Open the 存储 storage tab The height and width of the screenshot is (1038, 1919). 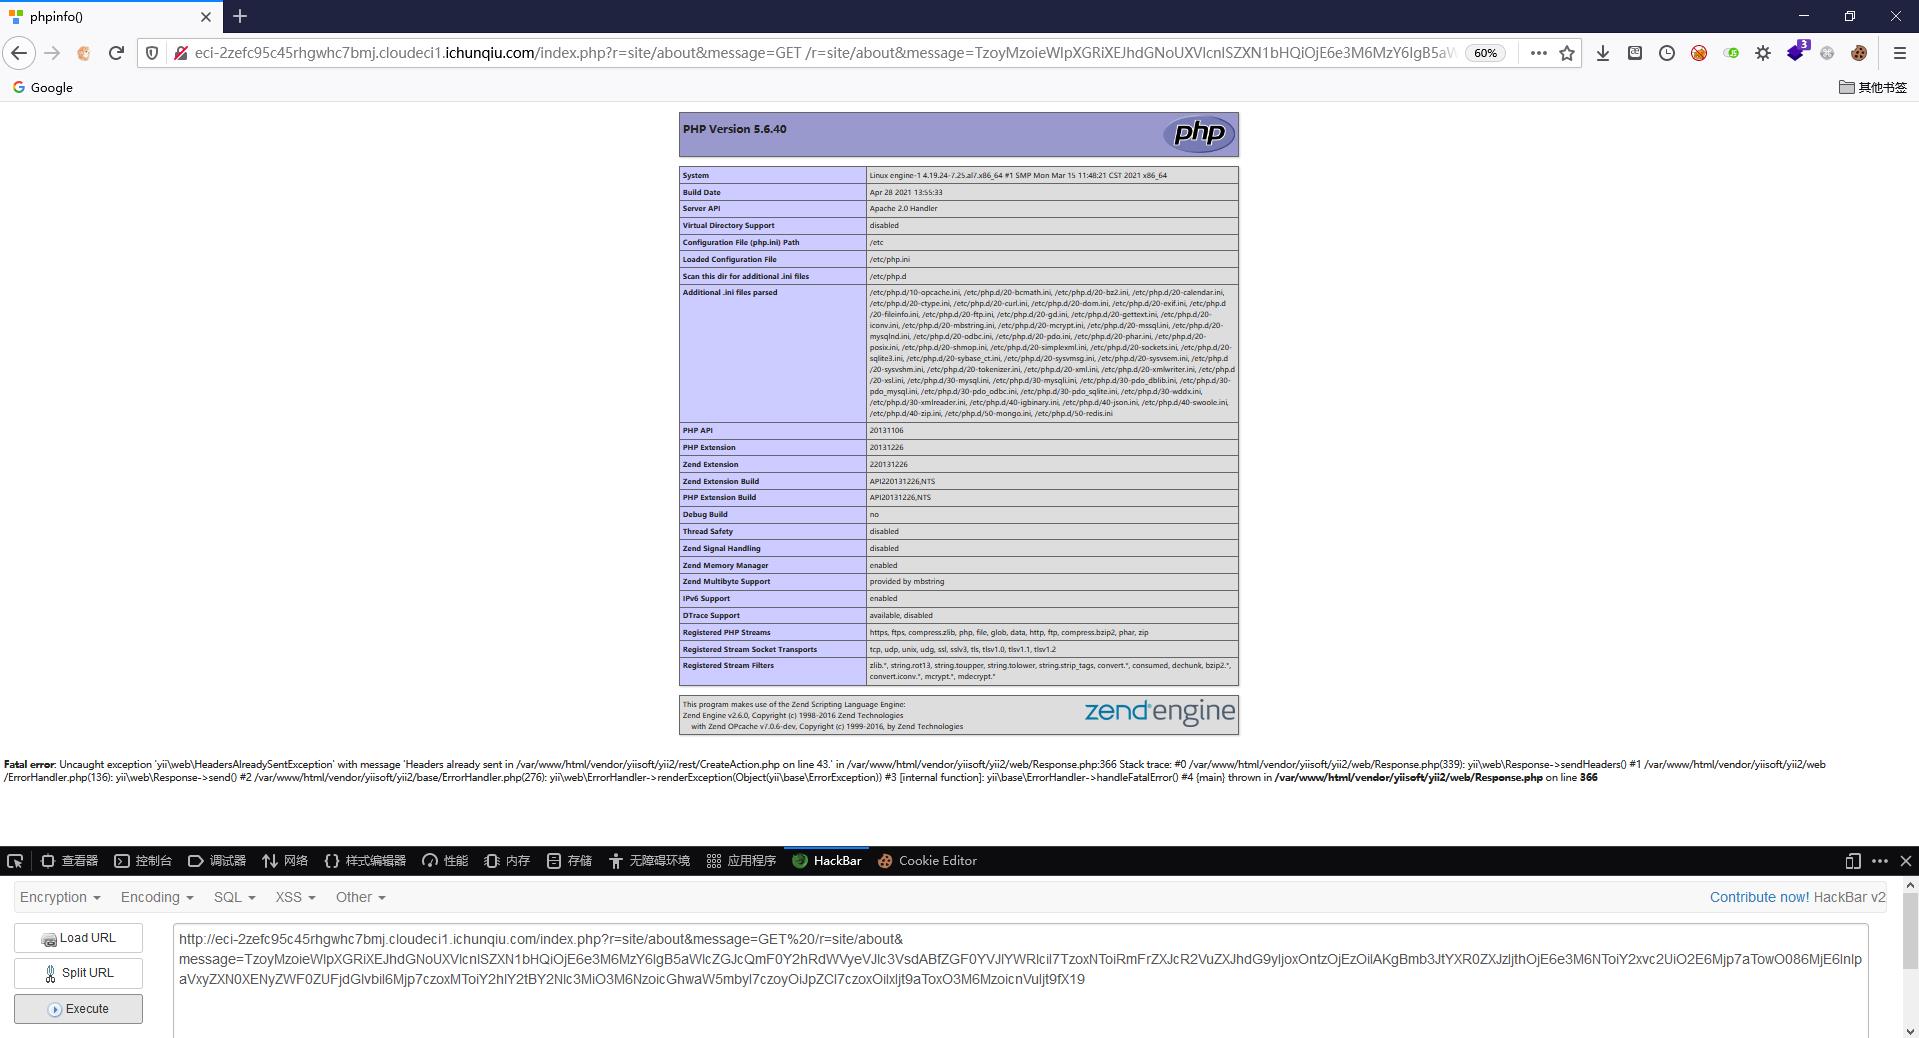click(x=569, y=861)
